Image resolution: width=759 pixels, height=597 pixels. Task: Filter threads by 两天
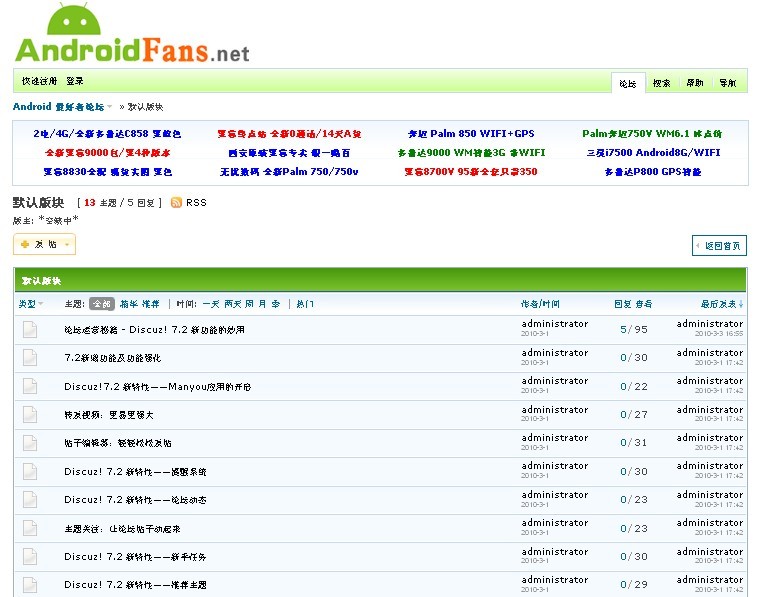[232, 304]
